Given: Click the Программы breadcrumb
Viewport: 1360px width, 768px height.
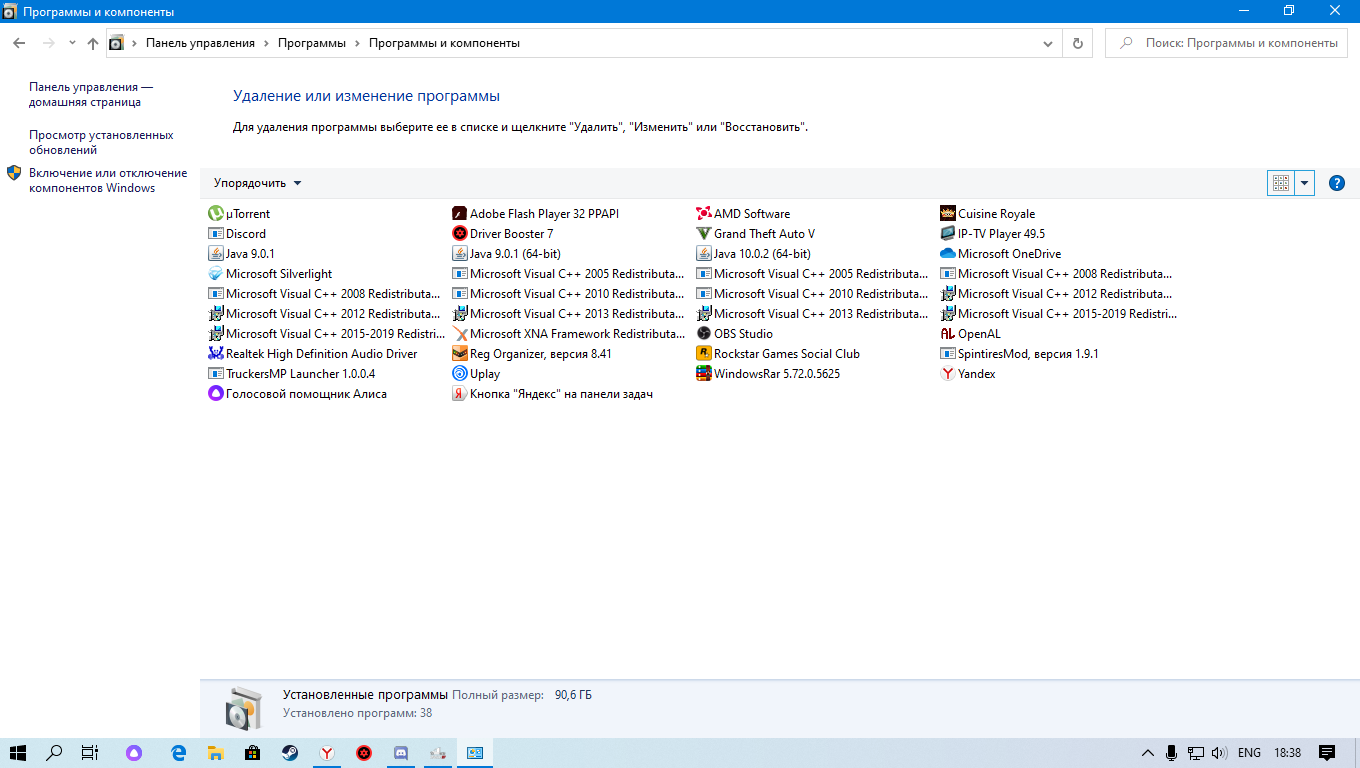Looking at the screenshot, I should pos(312,43).
